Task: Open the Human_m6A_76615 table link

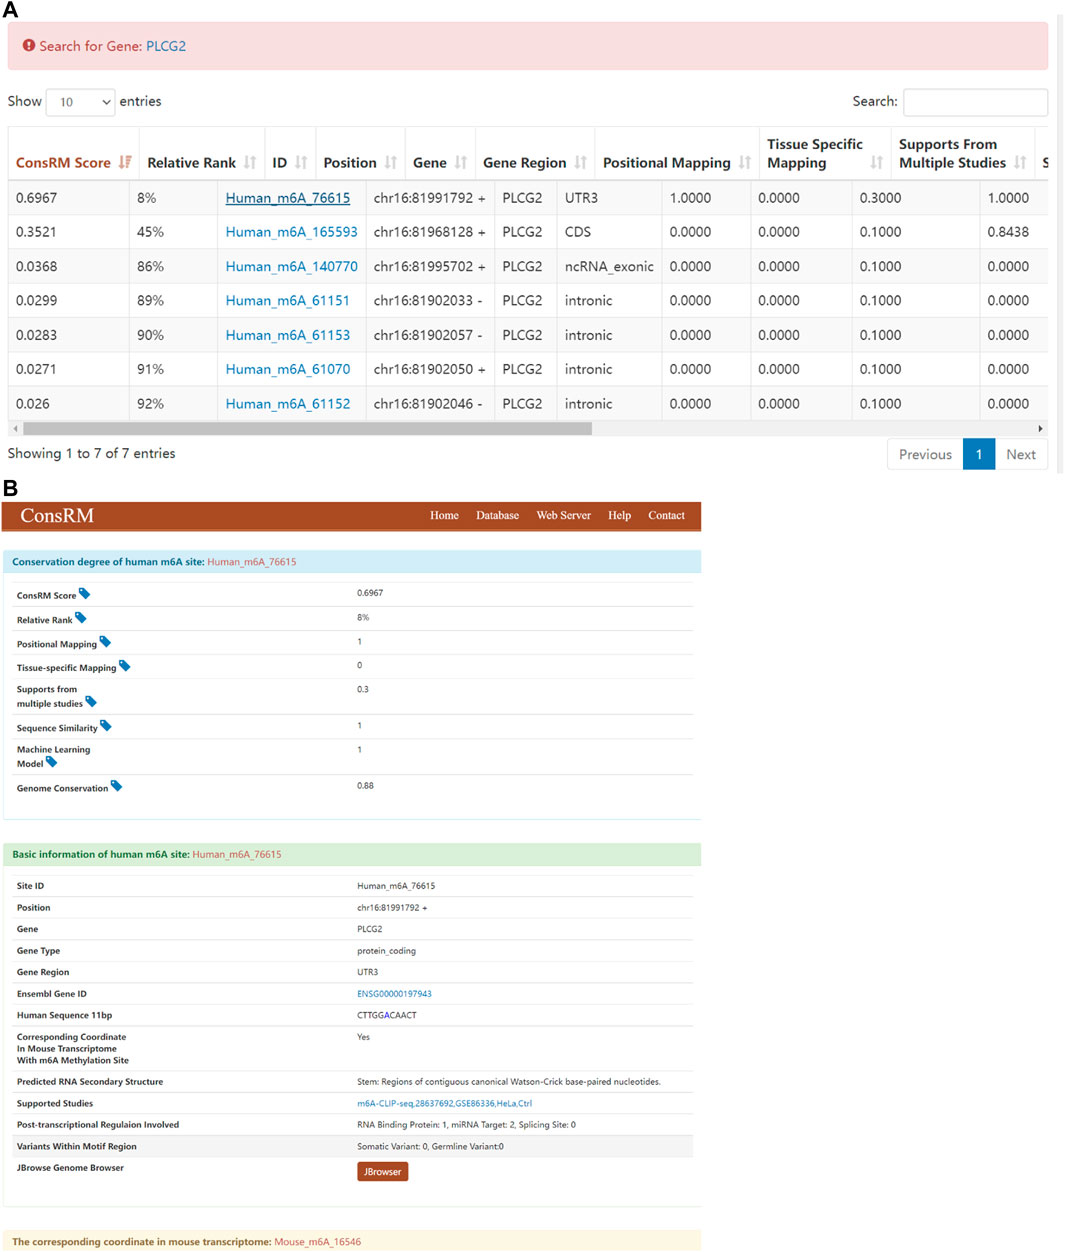Action: (x=288, y=198)
